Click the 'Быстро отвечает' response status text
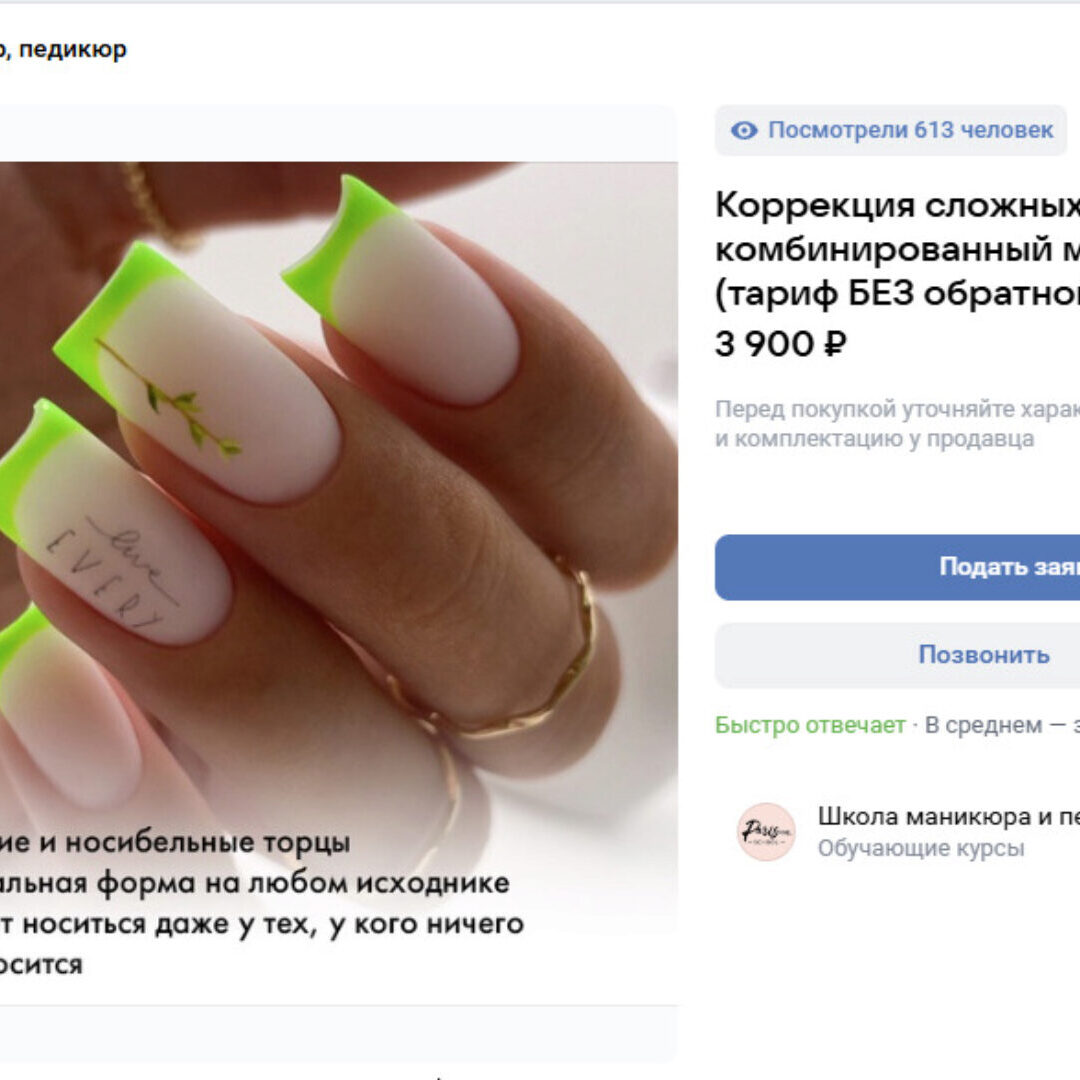Viewport: 1080px width, 1080px height. coord(810,725)
